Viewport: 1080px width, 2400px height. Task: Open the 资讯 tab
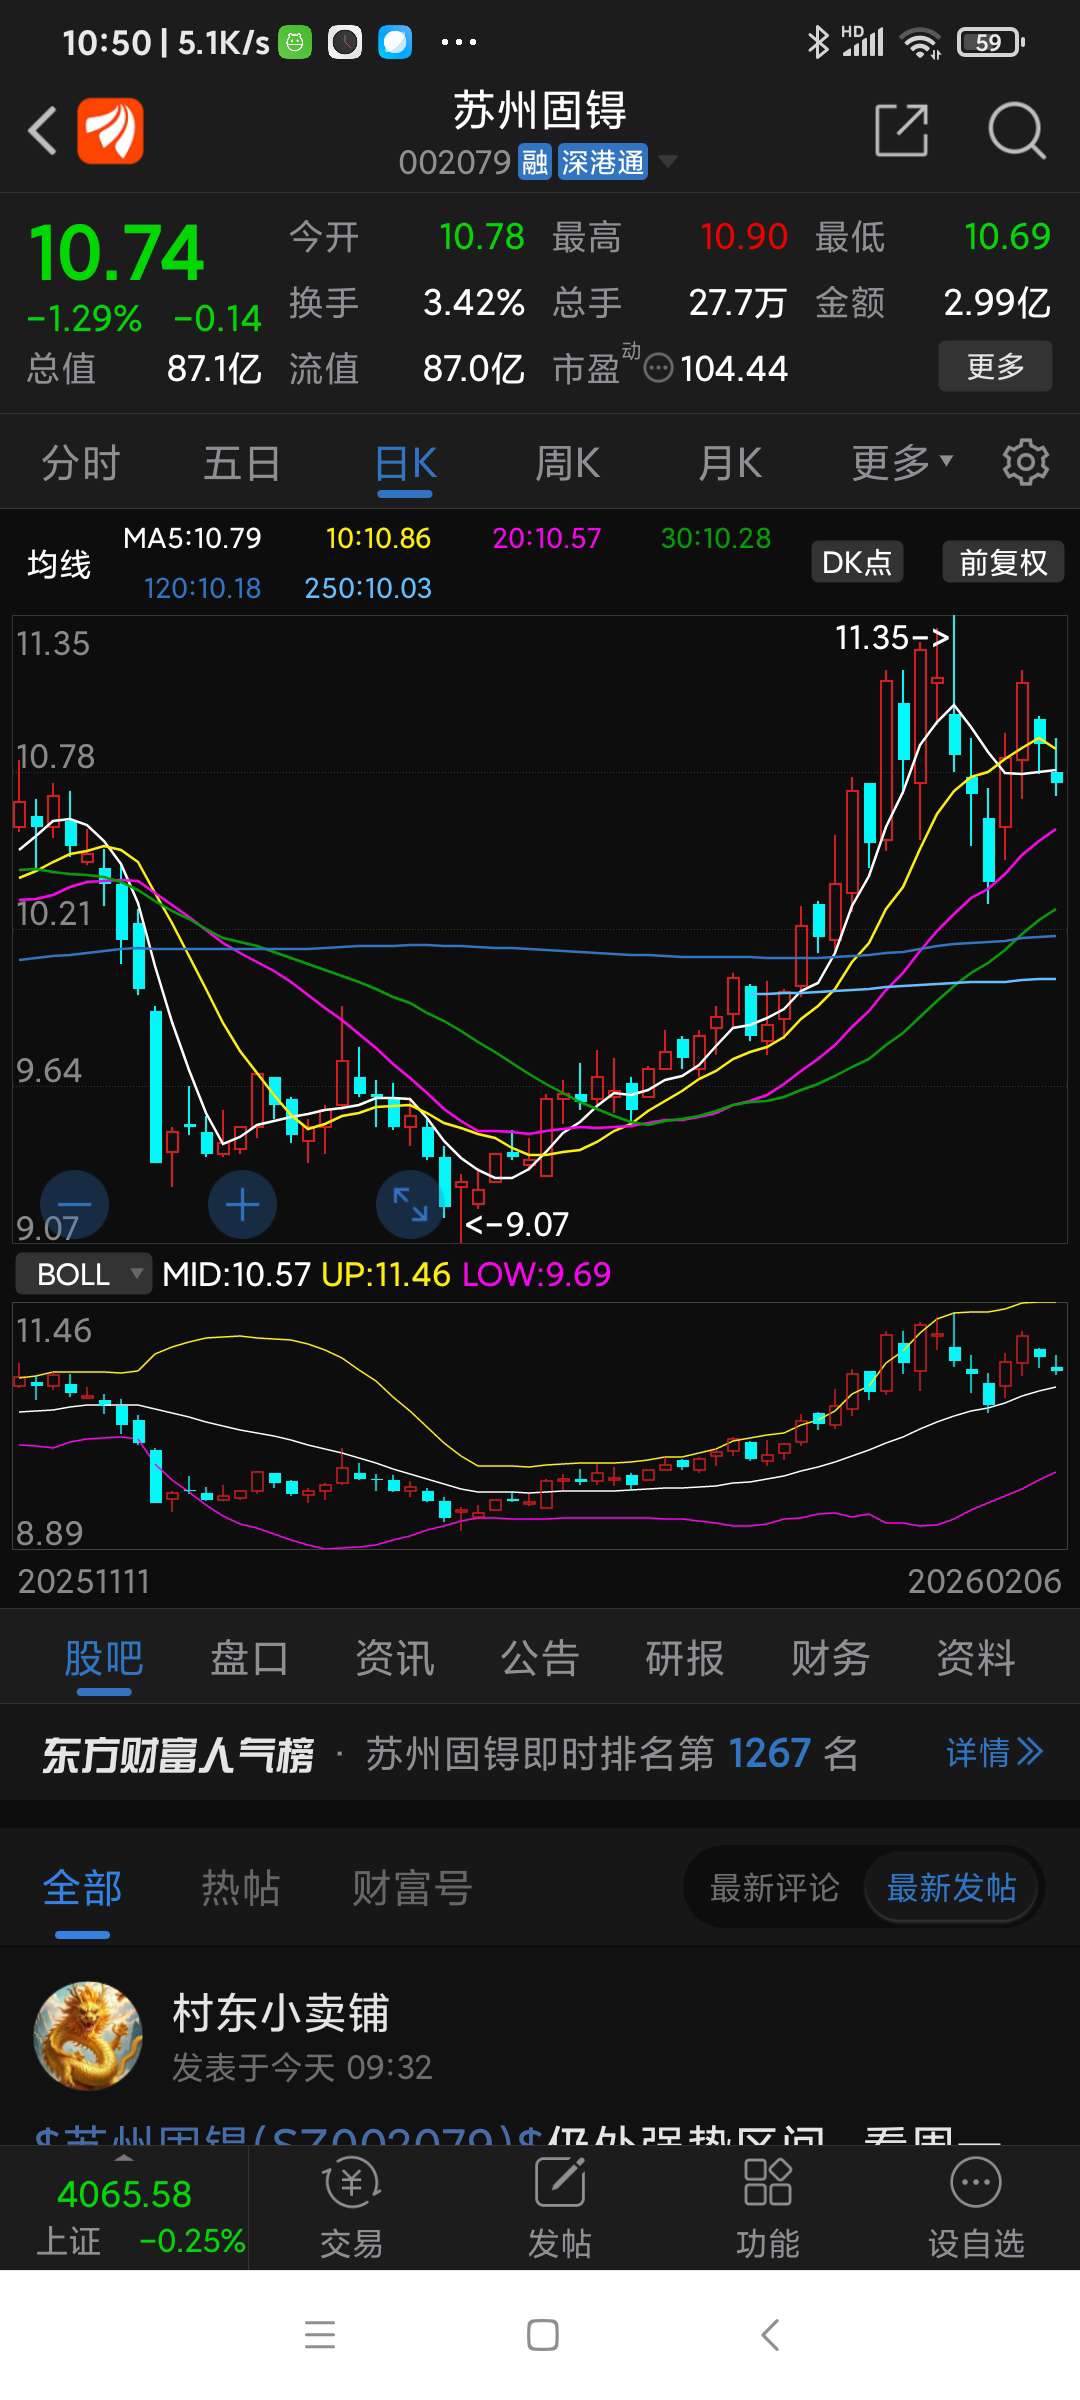pyautogui.click(x=395, y=1658)
